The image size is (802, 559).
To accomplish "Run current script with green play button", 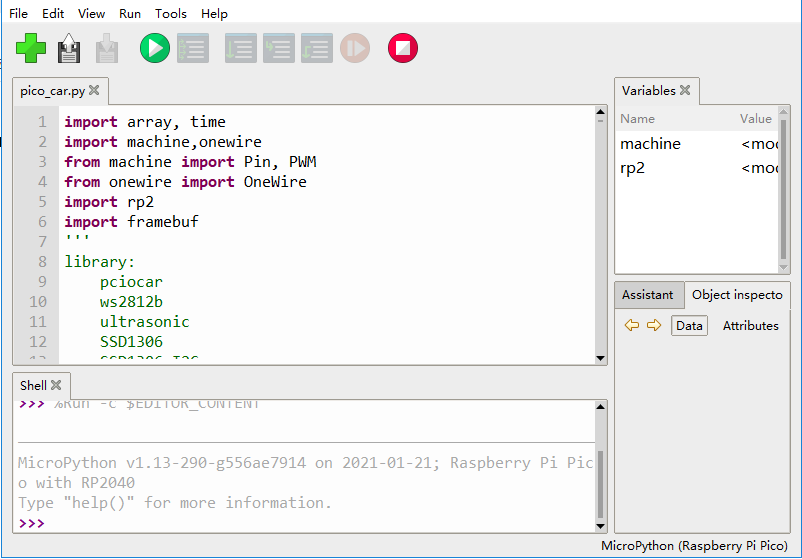I will (x=154, y=48).
